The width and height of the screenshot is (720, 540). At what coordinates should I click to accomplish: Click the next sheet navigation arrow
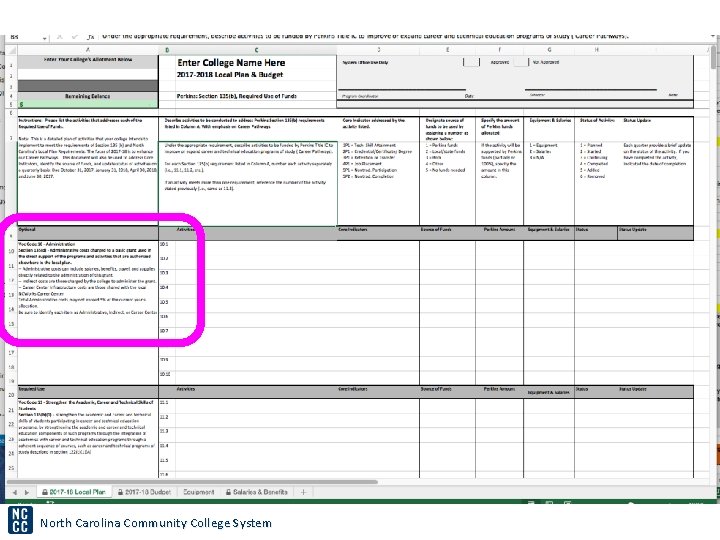(27, 492)
